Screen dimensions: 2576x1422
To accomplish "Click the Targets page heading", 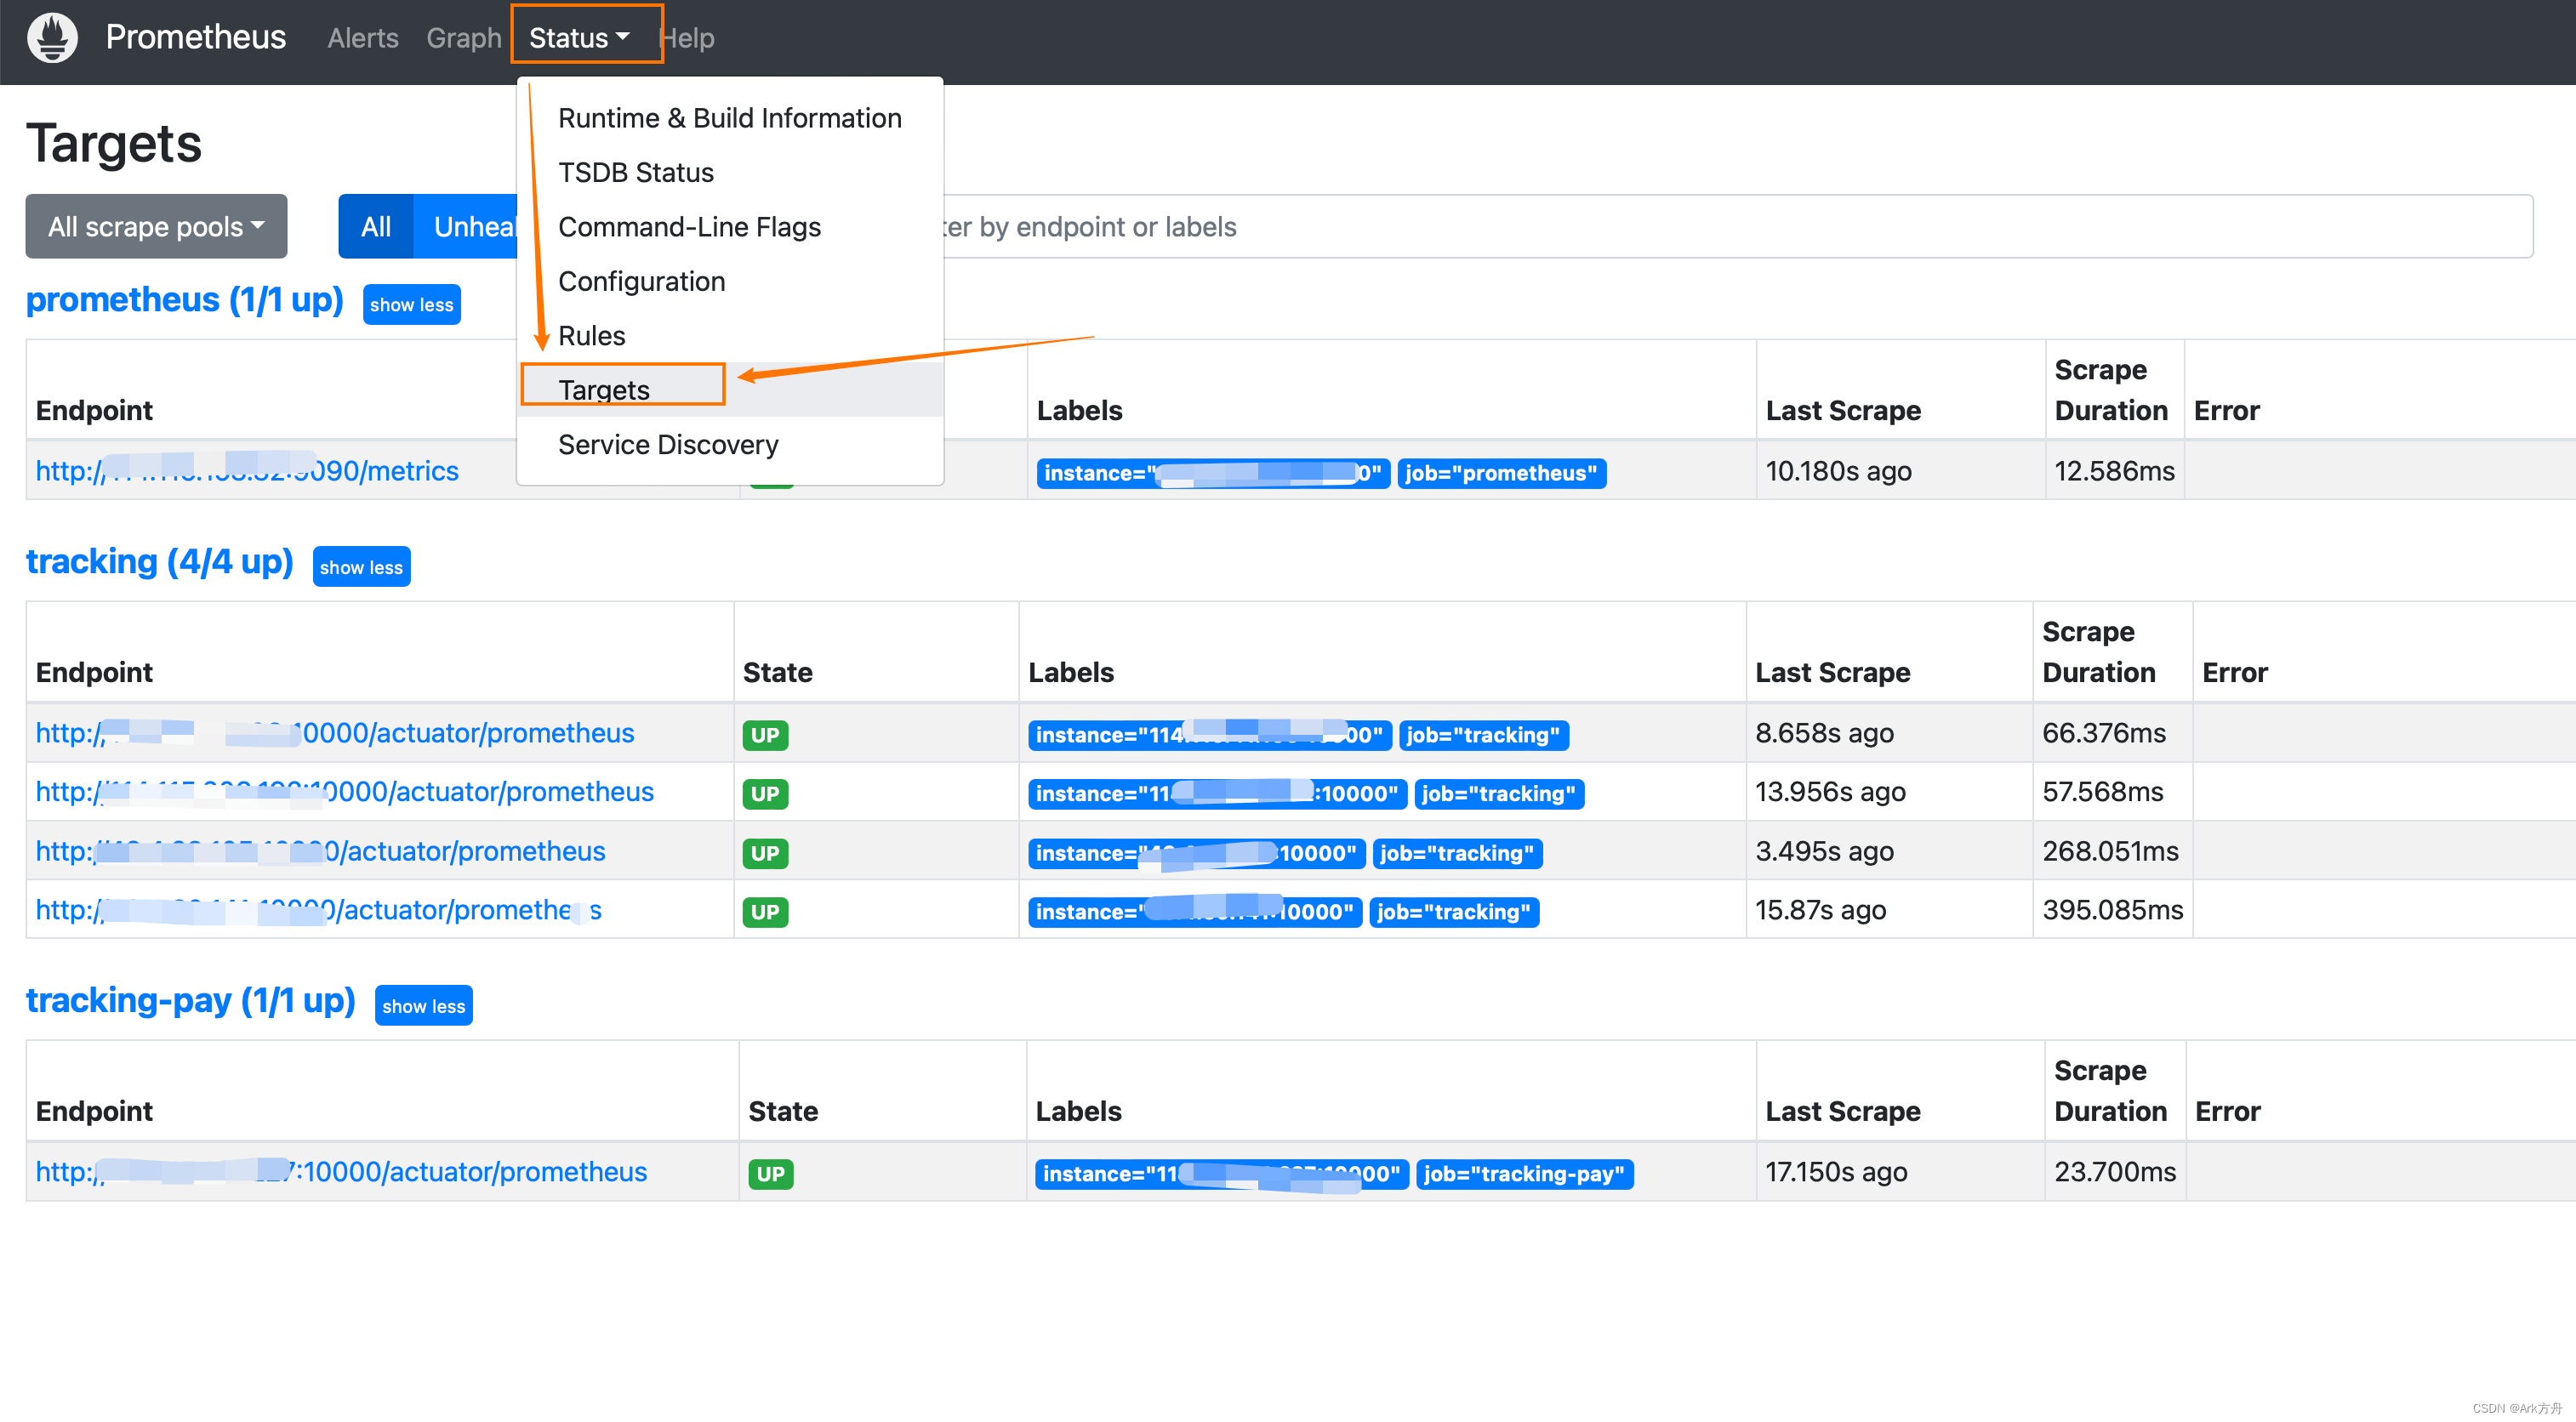I will click(114, 143).
